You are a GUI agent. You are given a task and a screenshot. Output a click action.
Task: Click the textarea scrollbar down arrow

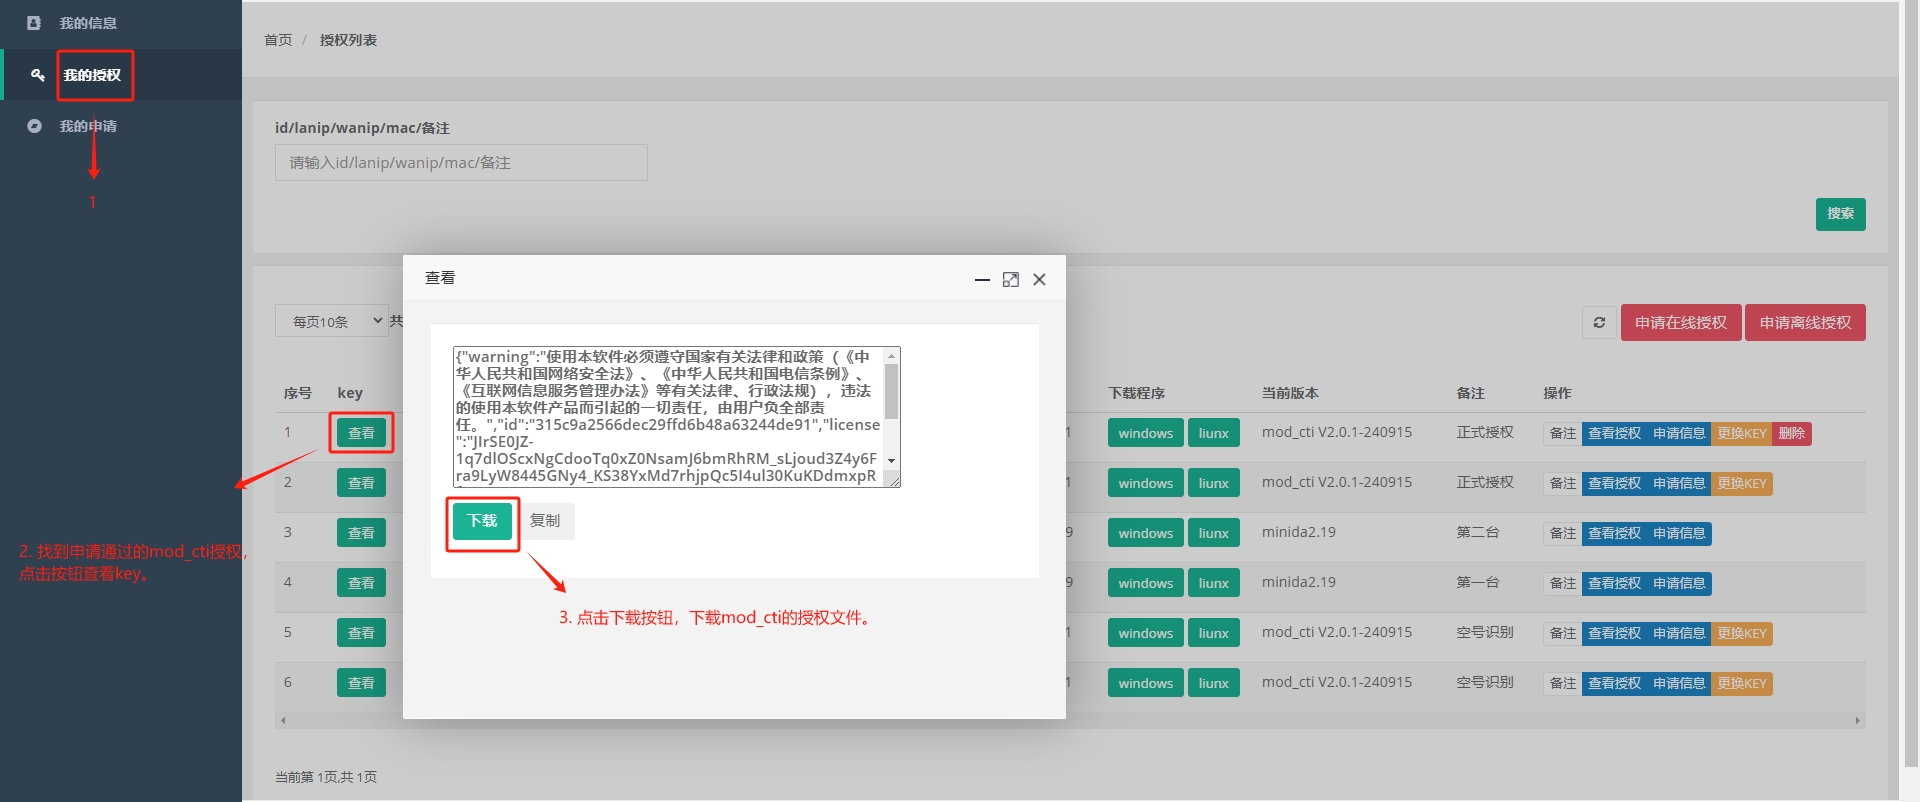click(892, 461)
